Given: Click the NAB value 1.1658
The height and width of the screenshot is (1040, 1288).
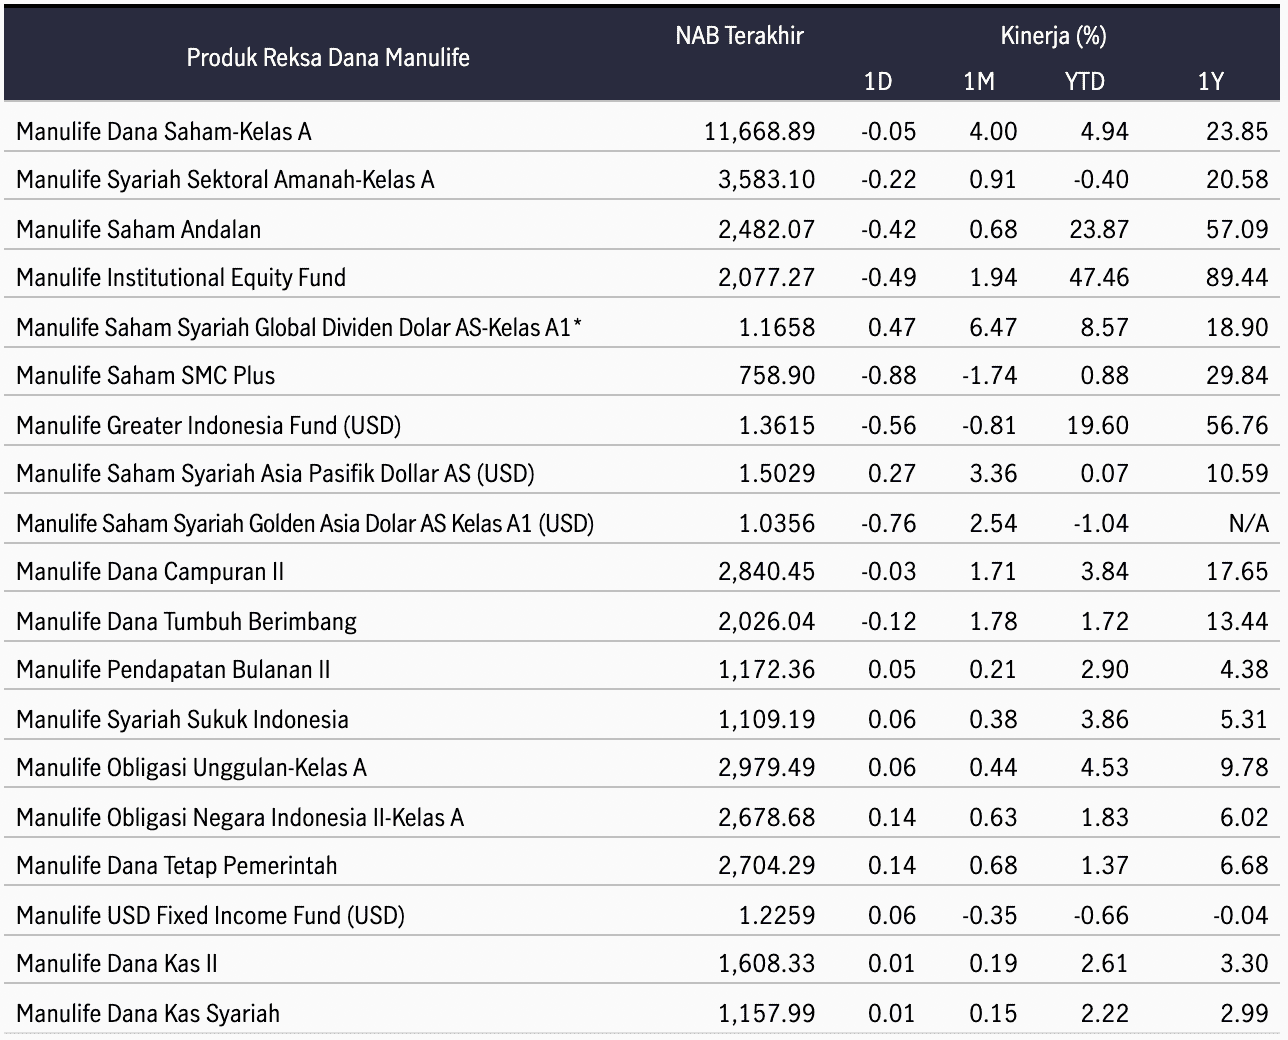Looking at the screenshot, I should [777, 327].
